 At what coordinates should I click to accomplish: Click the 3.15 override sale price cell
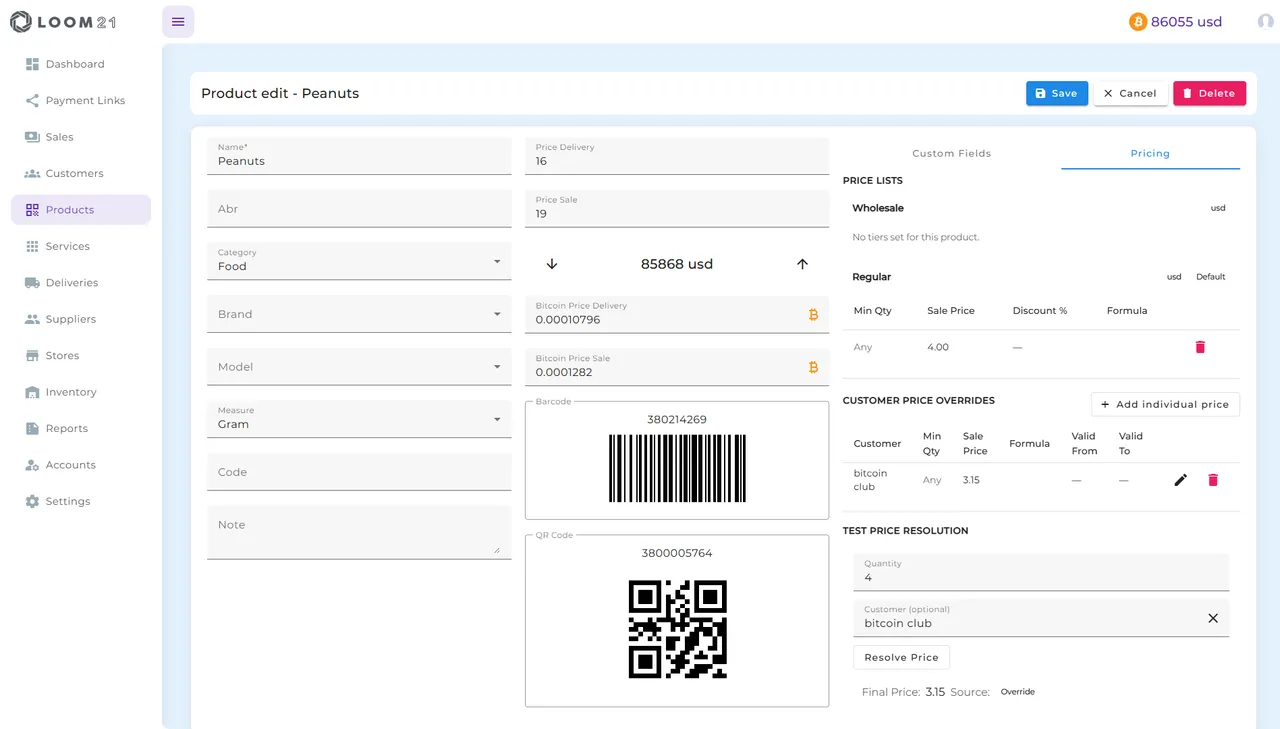point(971,480)
